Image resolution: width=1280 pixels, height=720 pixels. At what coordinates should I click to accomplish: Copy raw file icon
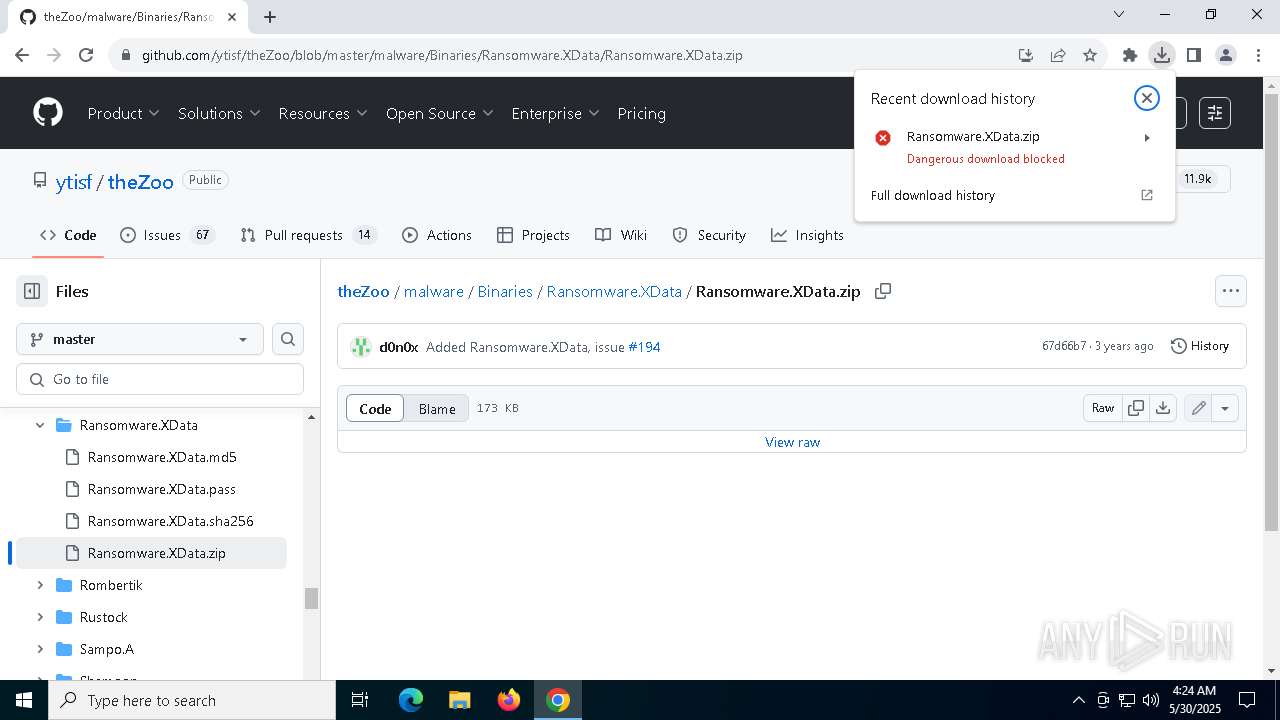[1135, 408]
